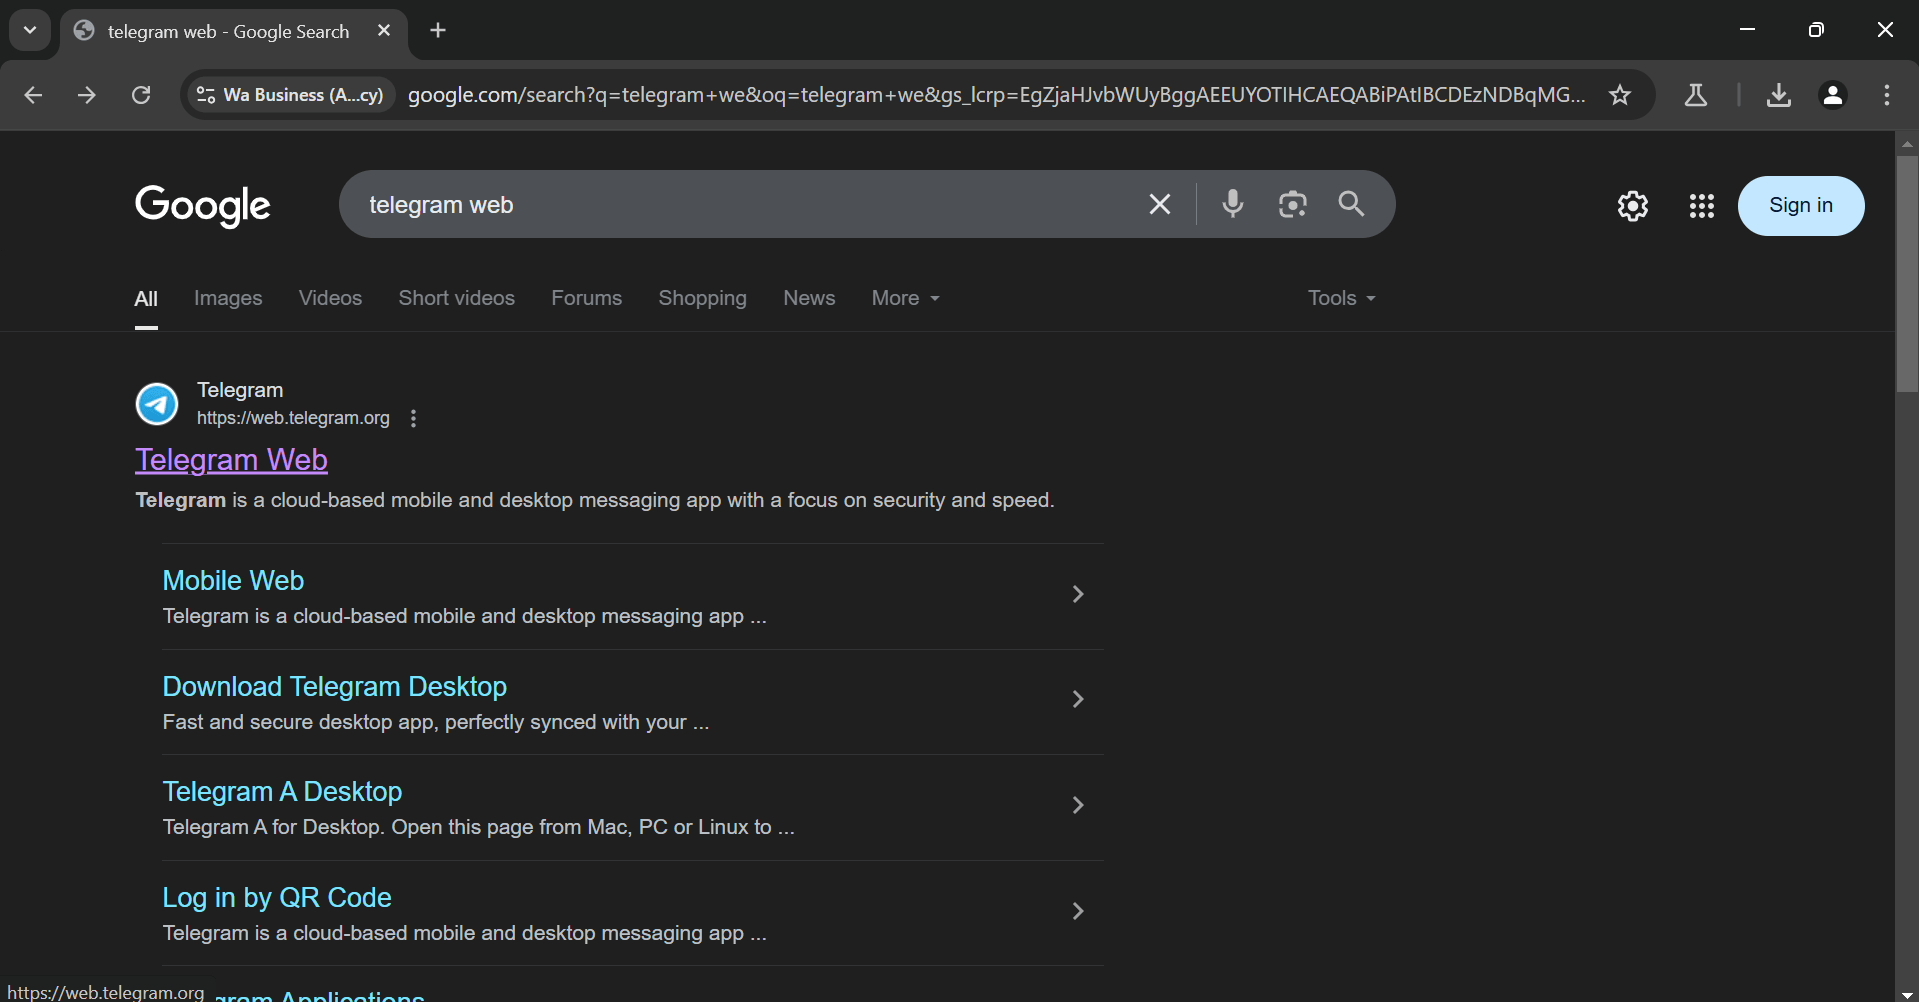Open the Telegram A Desktop sitelink
This screenshot has height=1002, width=1919.
[282, 792]
